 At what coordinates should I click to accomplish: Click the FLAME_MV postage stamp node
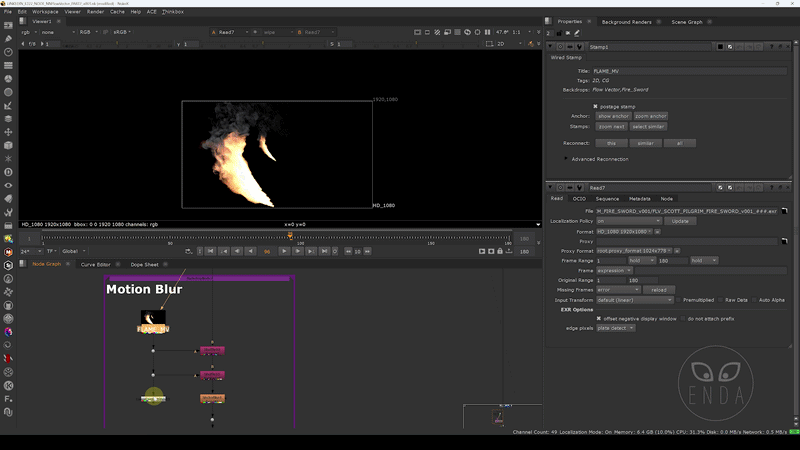[153, 321]
